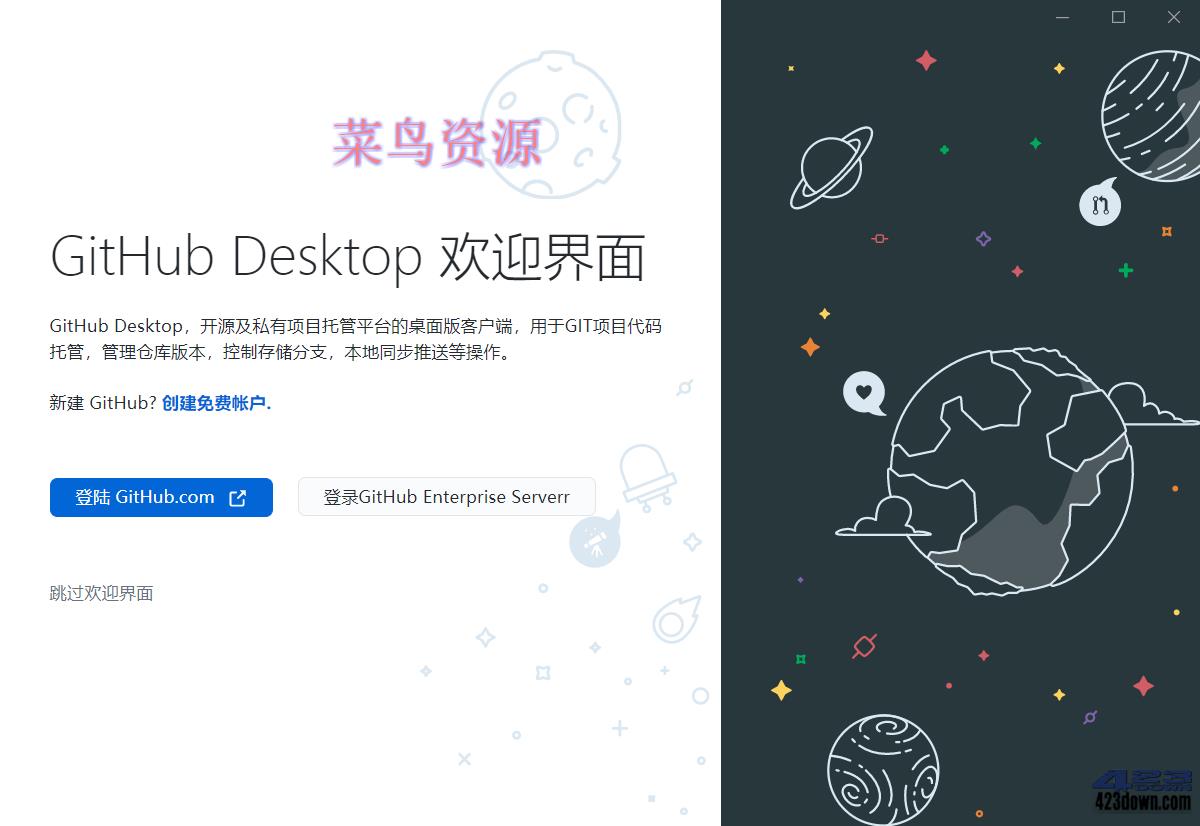Click the ringed Saturn planet drawing
The height and width of the screenshot is (826, 1200).
pos(830,165)
